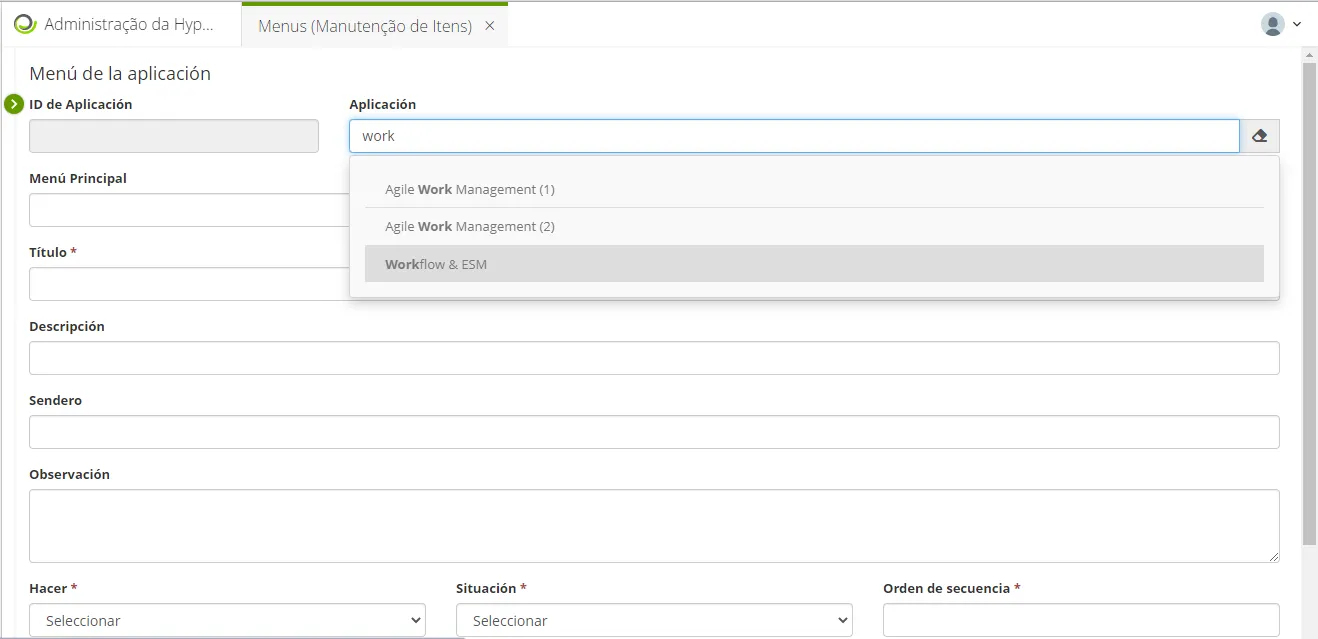Viewport: 1318px width, 639px height.
Task: Expand the chevron next to user avatar
Action: point(1297,24)
